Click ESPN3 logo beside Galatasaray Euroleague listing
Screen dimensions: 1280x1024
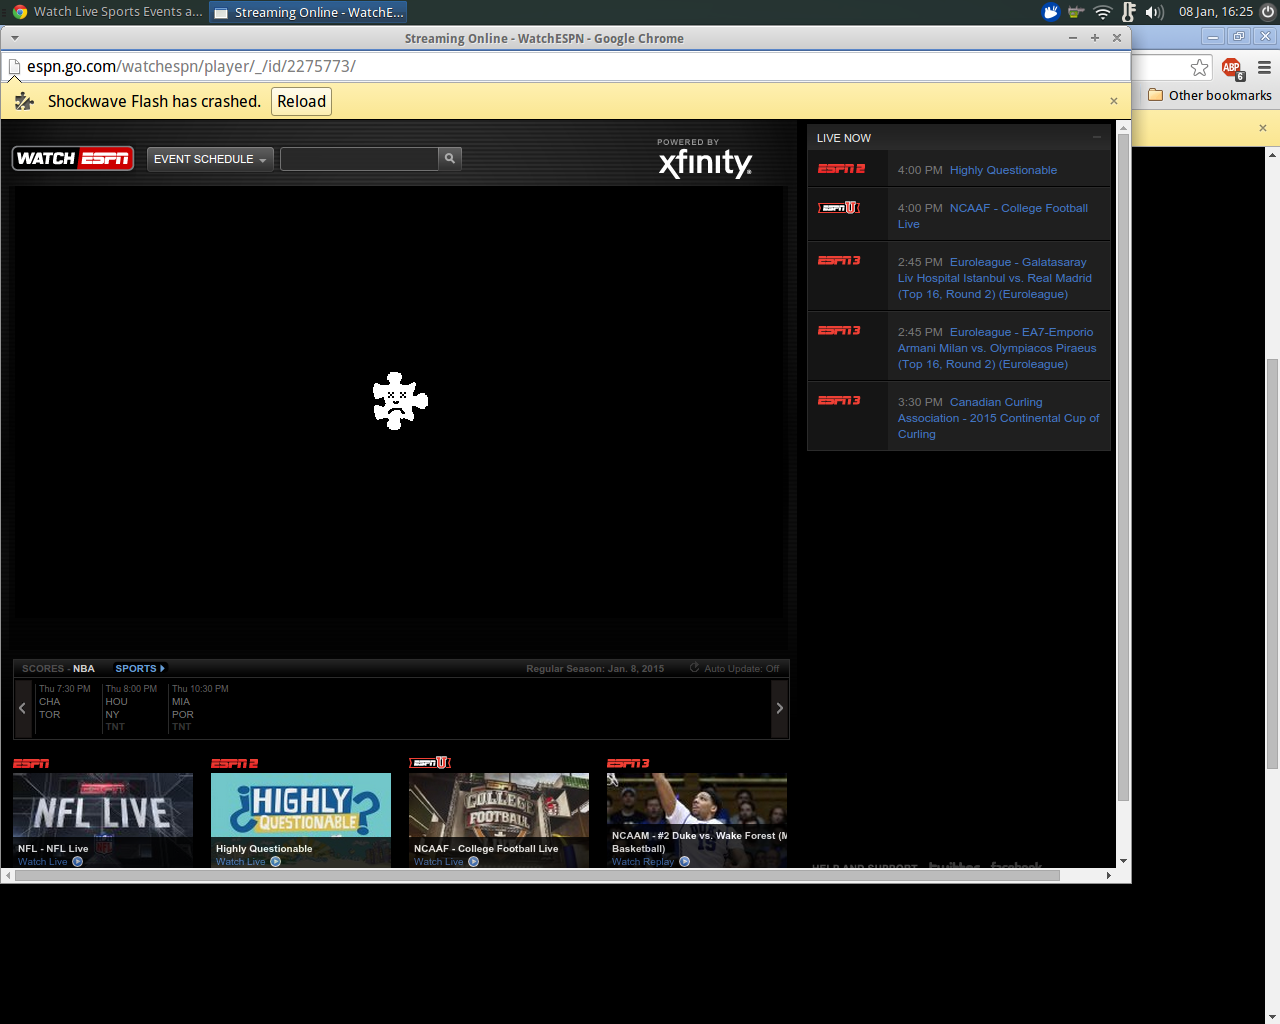[839, 261]
